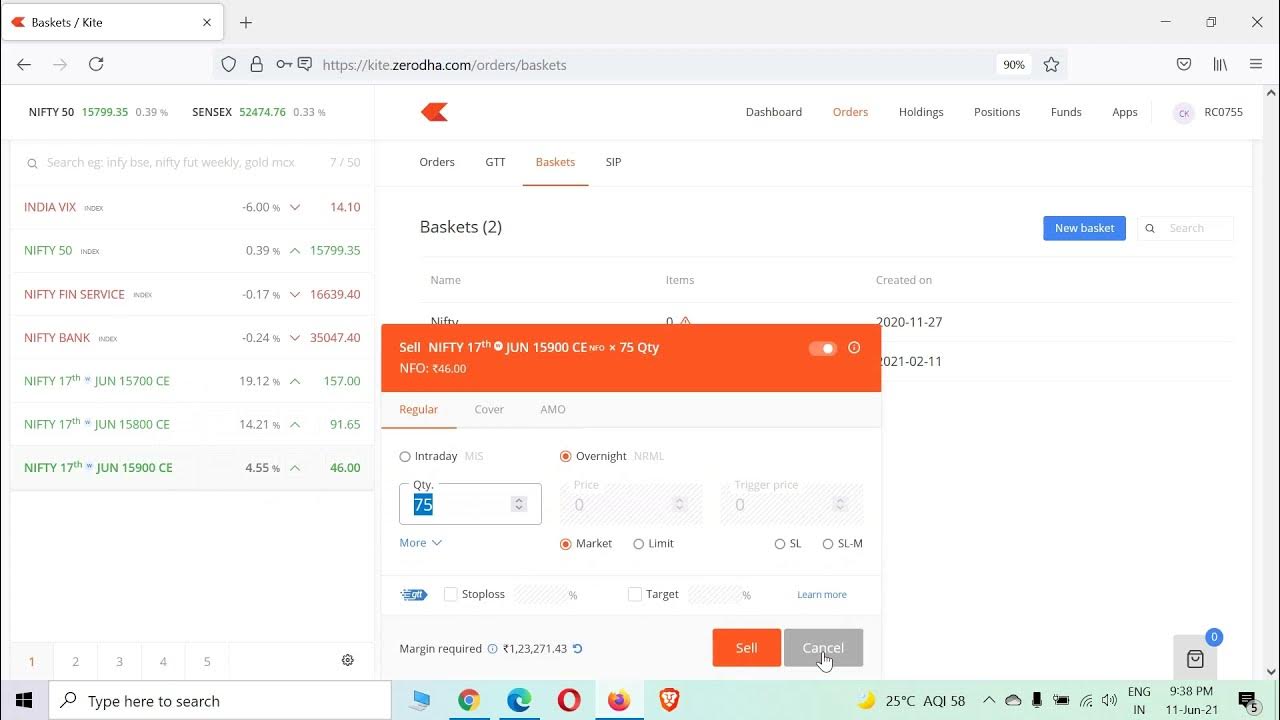
Task: Open Firefox application menu
Action: (1256, 64)
